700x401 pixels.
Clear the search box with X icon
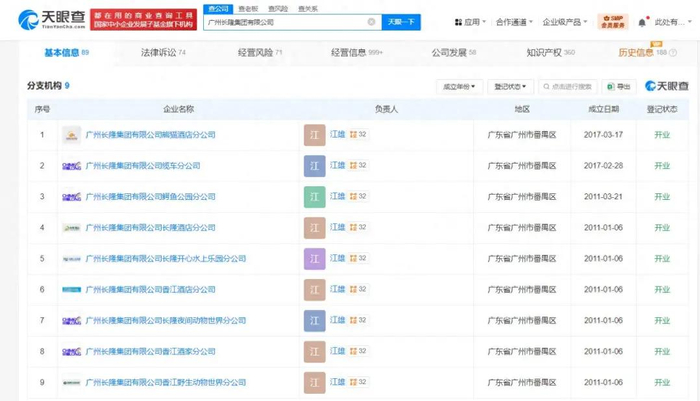(x=371, y=21)
